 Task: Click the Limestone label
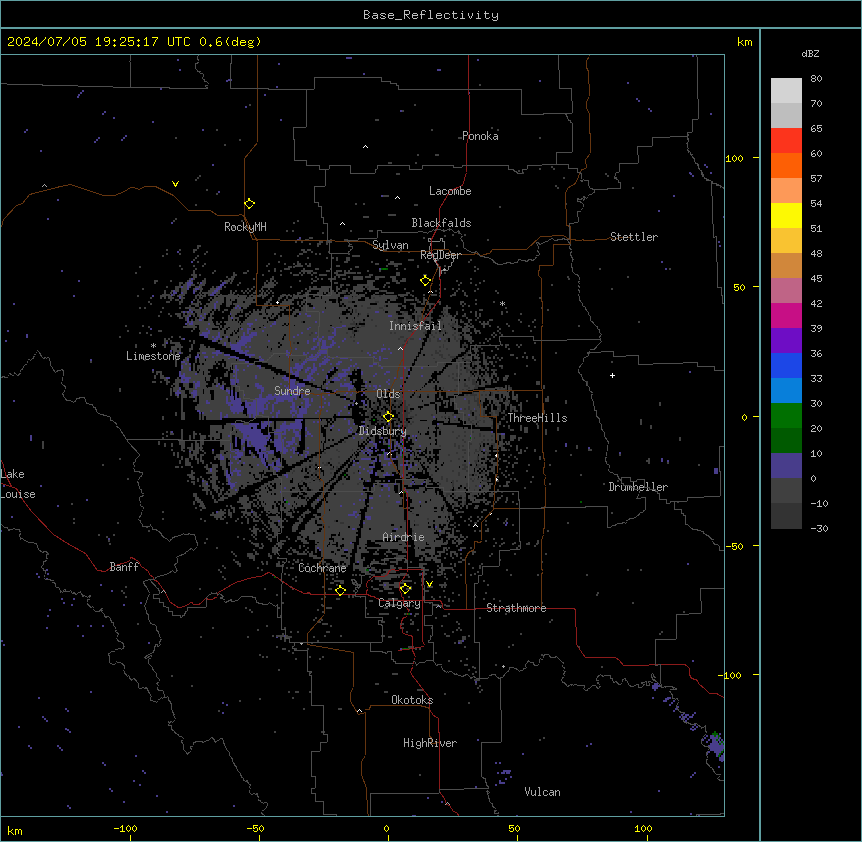153,356
